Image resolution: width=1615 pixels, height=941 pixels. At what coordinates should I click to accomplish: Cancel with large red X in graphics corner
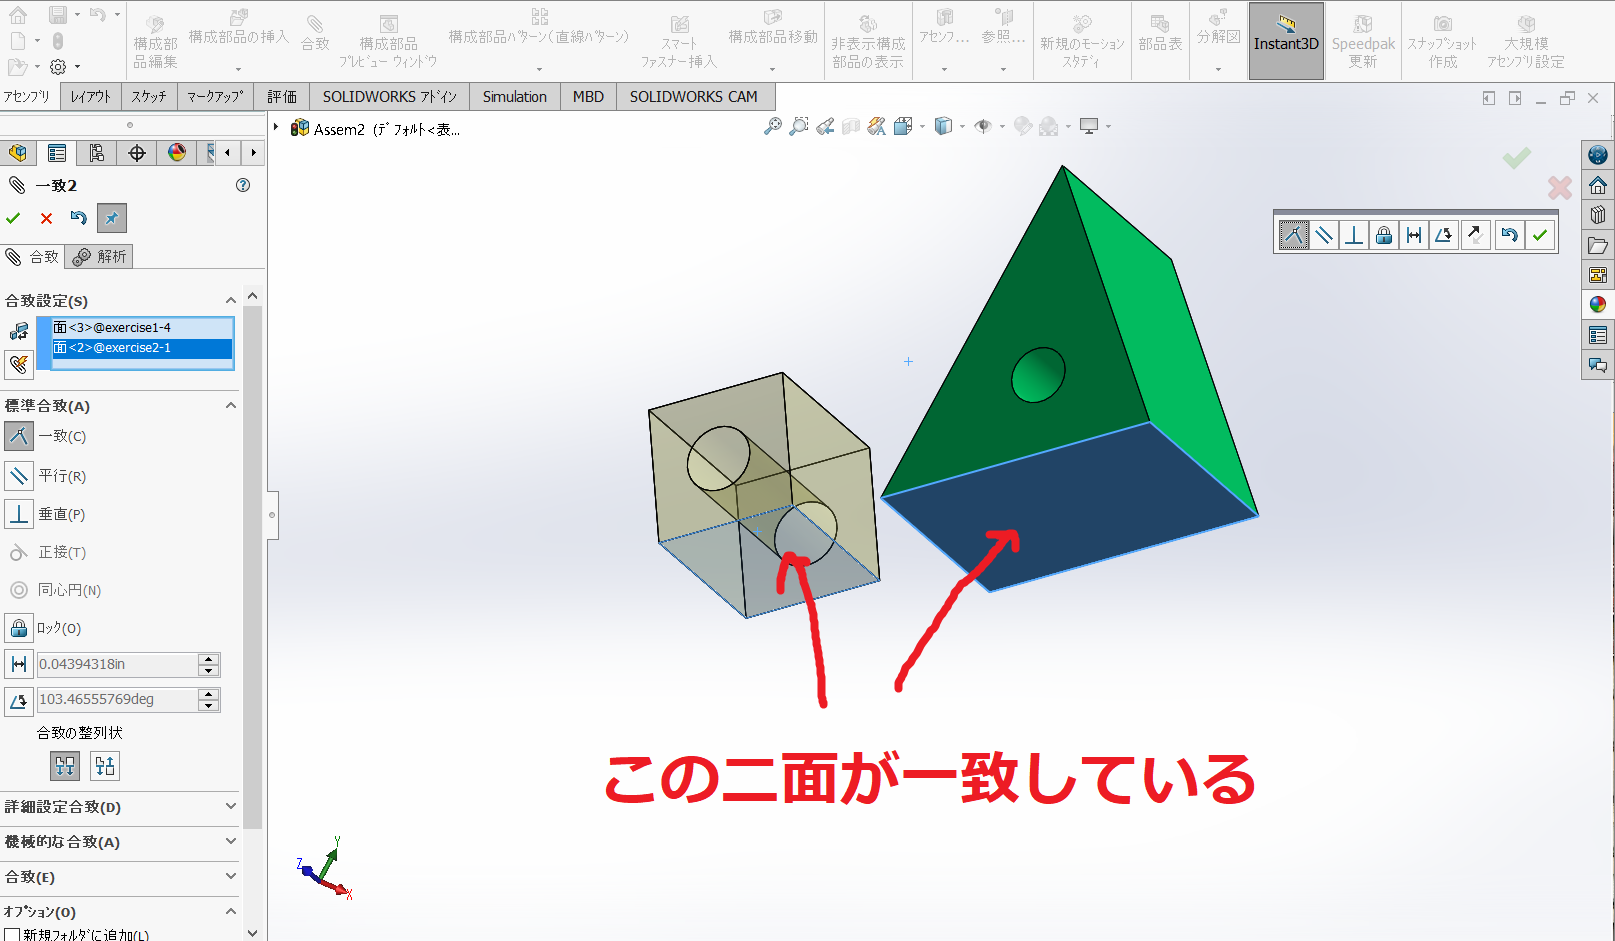click(1559, 187)
